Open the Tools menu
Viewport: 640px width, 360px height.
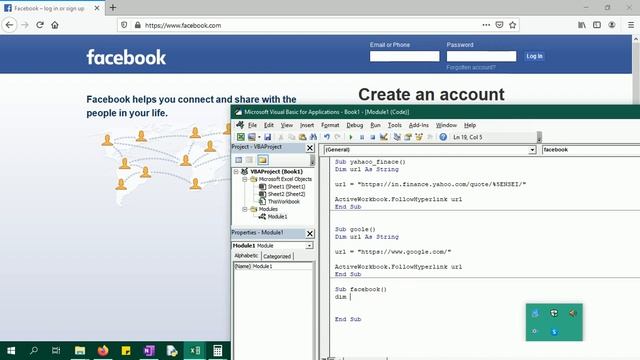[x=394, y=125]
